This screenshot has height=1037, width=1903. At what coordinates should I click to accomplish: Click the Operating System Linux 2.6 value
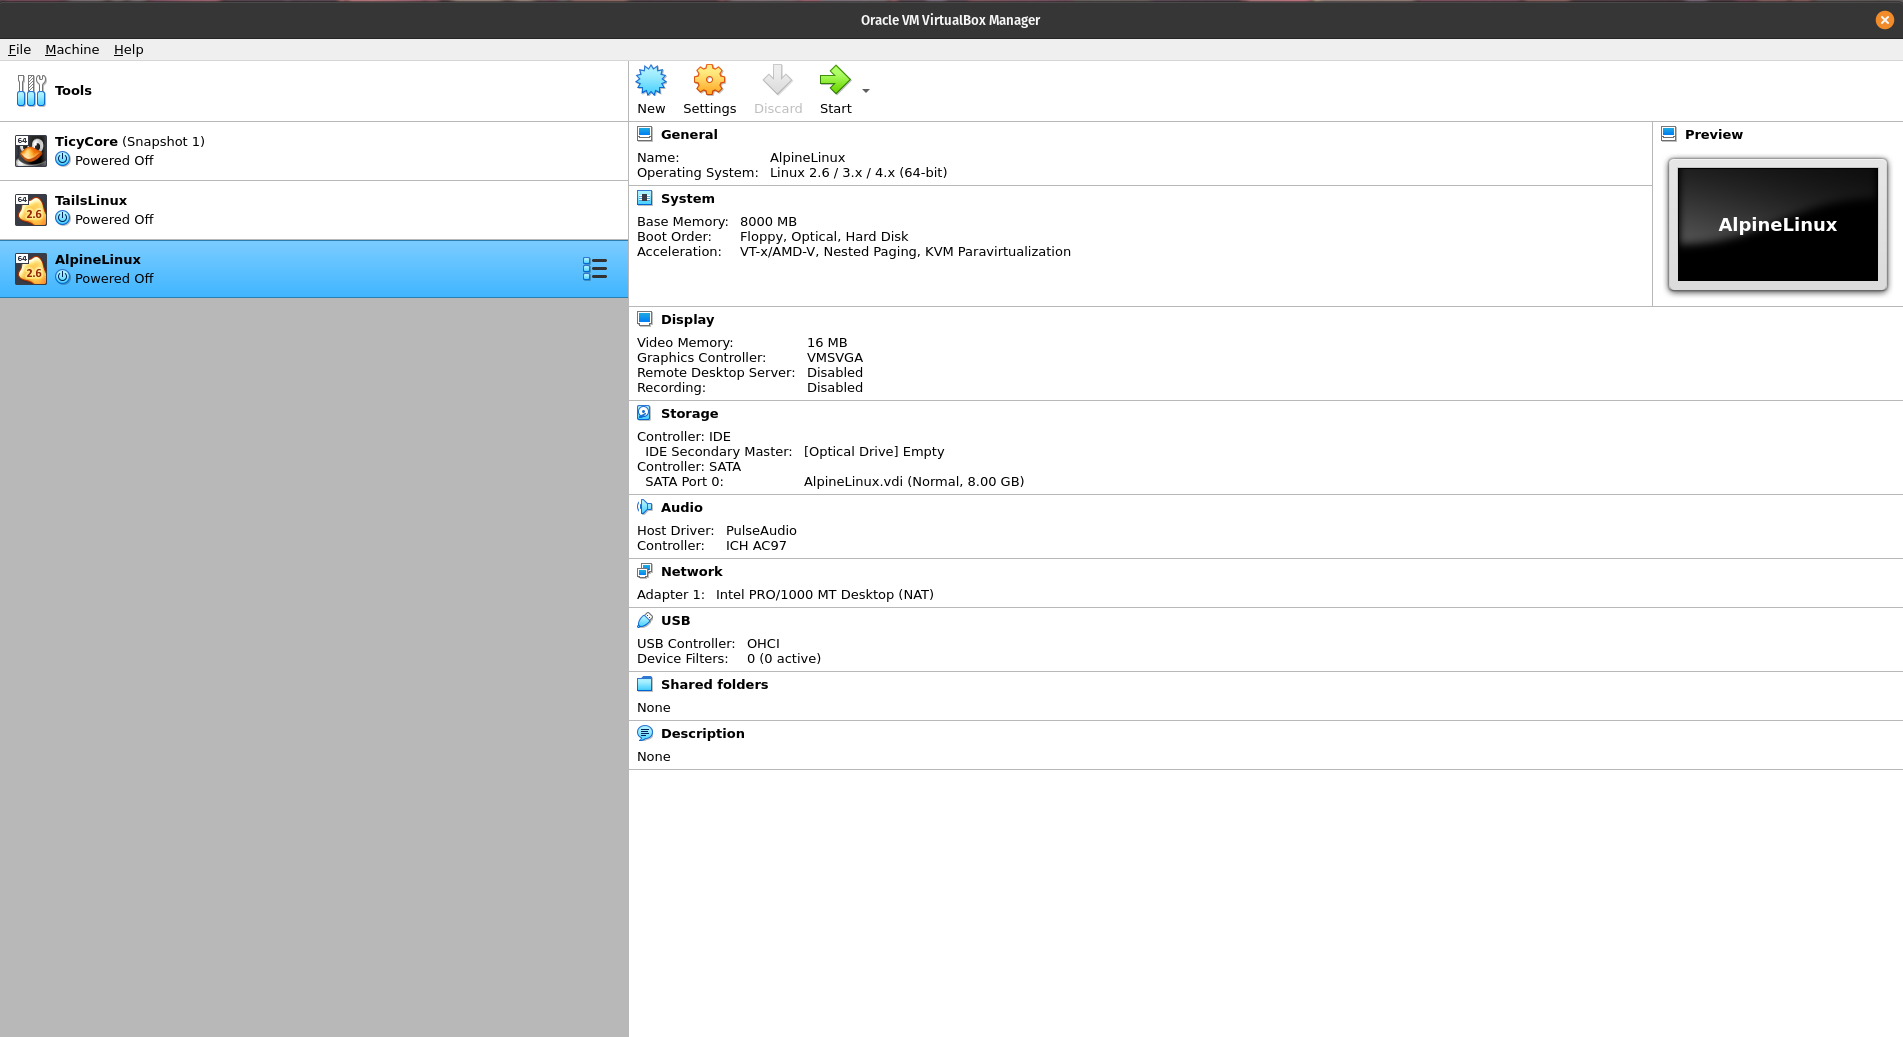858,172
